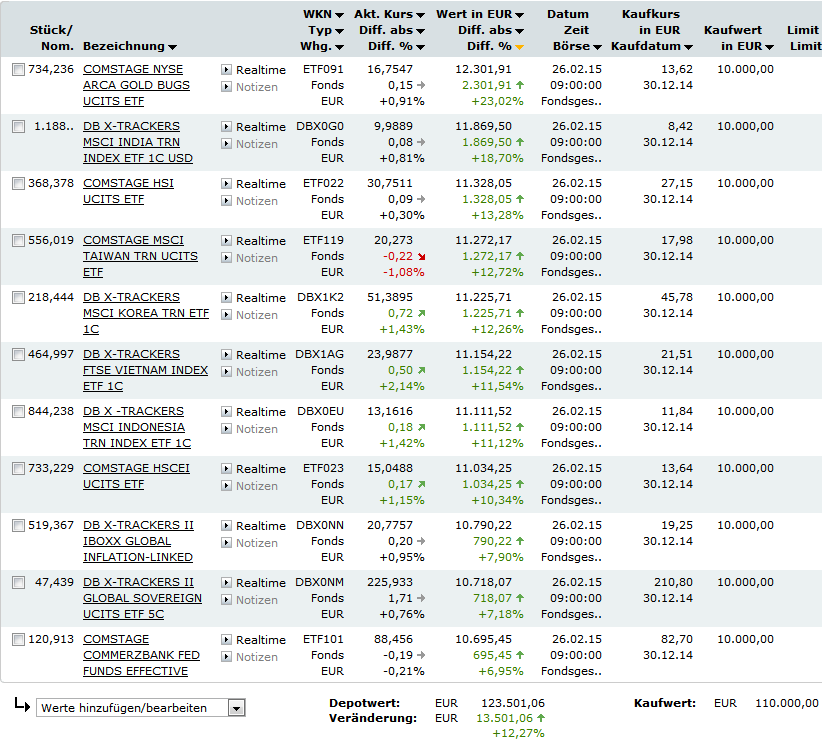
Task: Sort by Kaufwert in EUR header arrow
Action: tap(769, 47)
